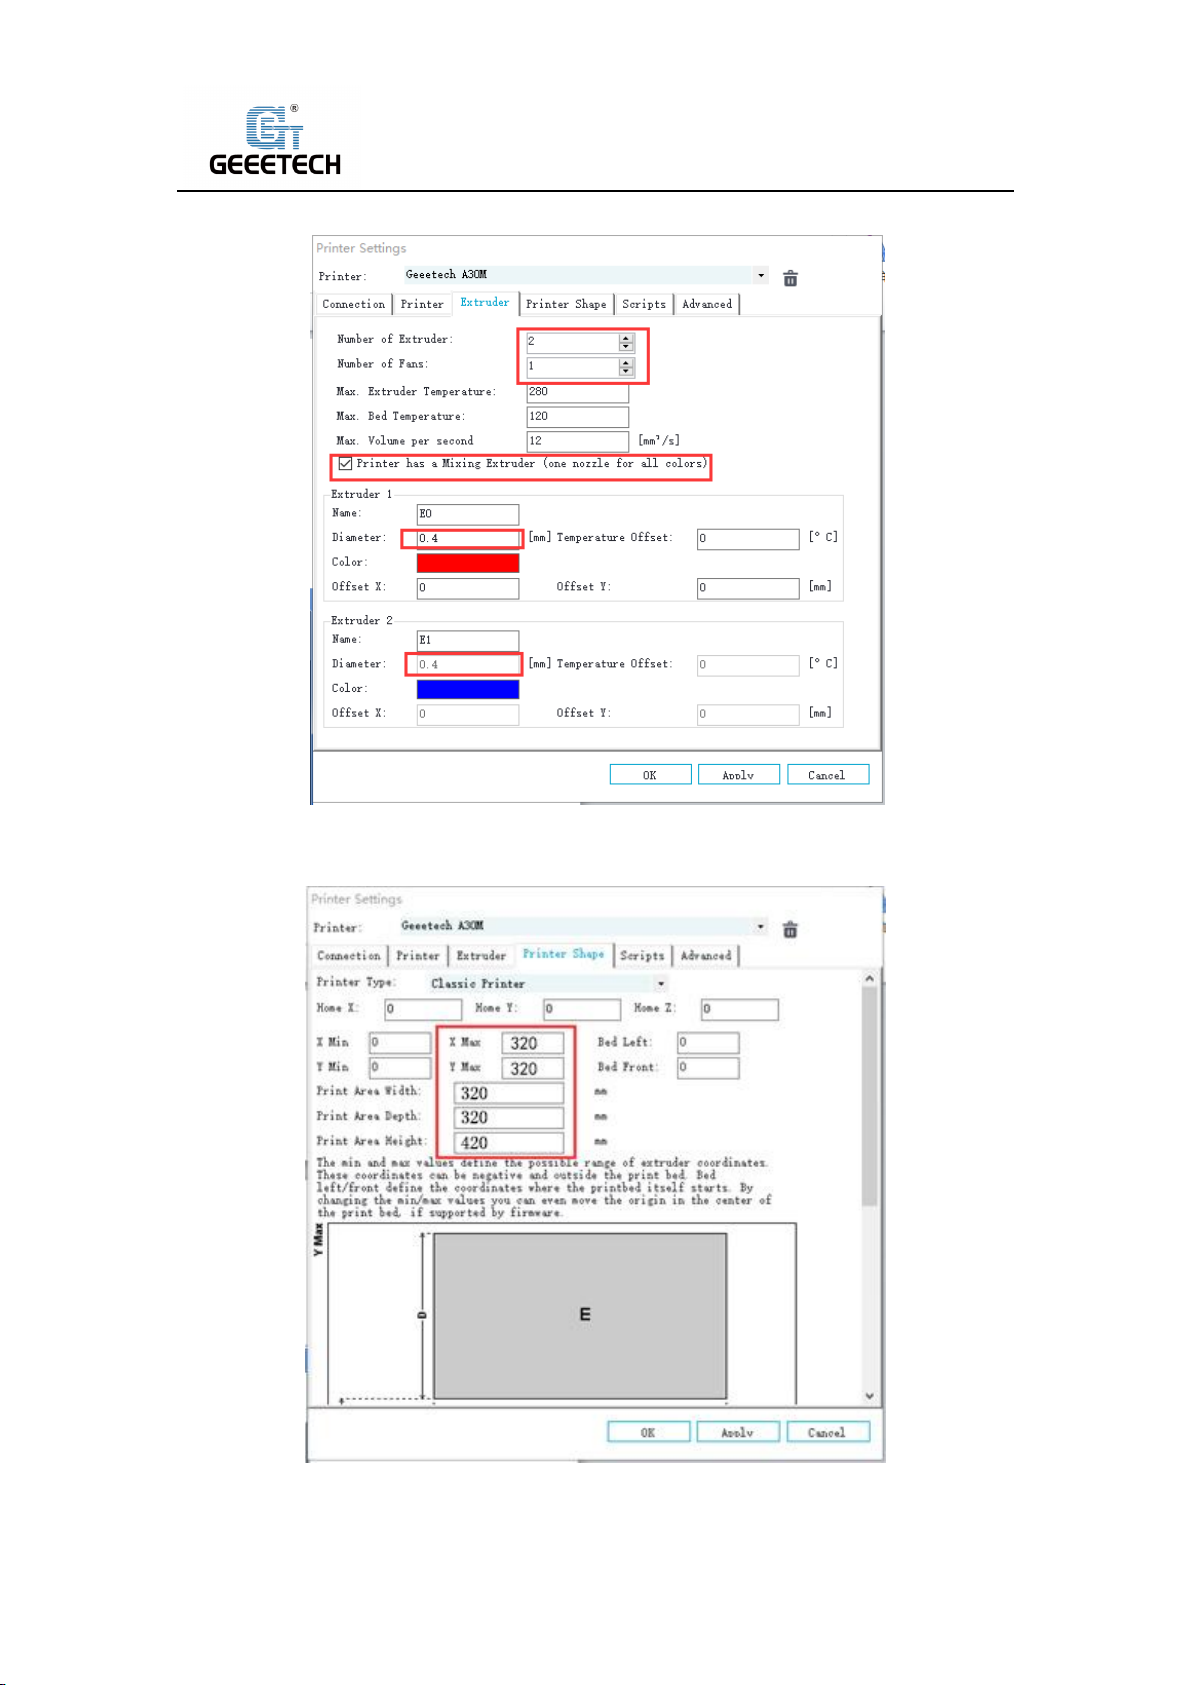Image resolution: width=1192 pixels, height=1685 pixels.
Task: Switch to Printer Shape tab in the Extruder settings dialog
Action: point(566,304)
